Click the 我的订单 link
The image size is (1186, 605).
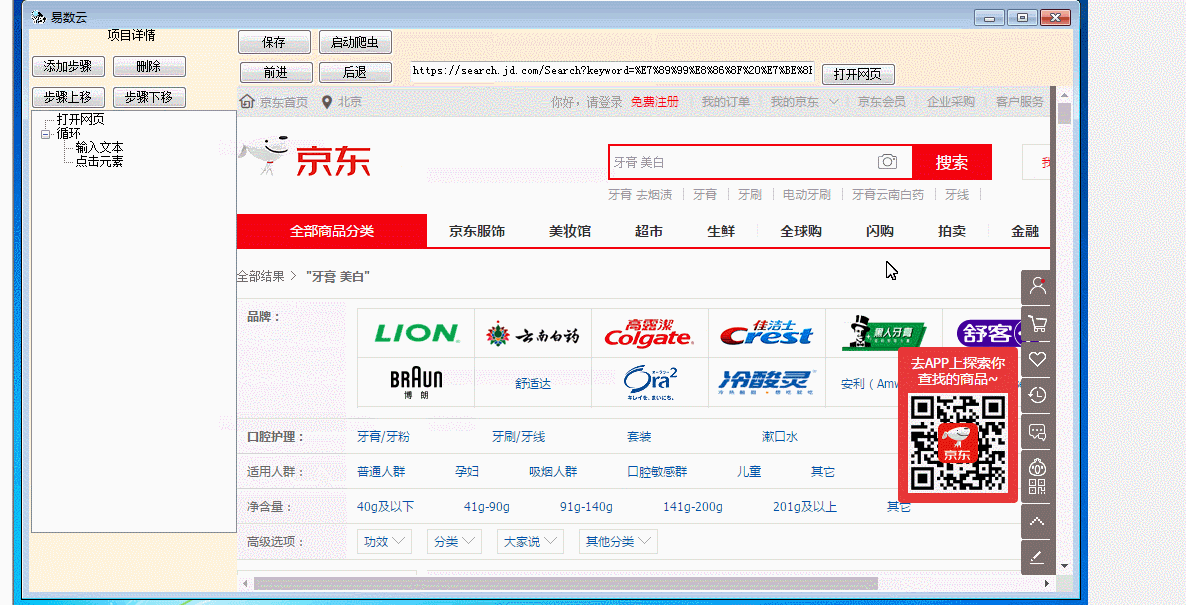click(x=725, y=101)
